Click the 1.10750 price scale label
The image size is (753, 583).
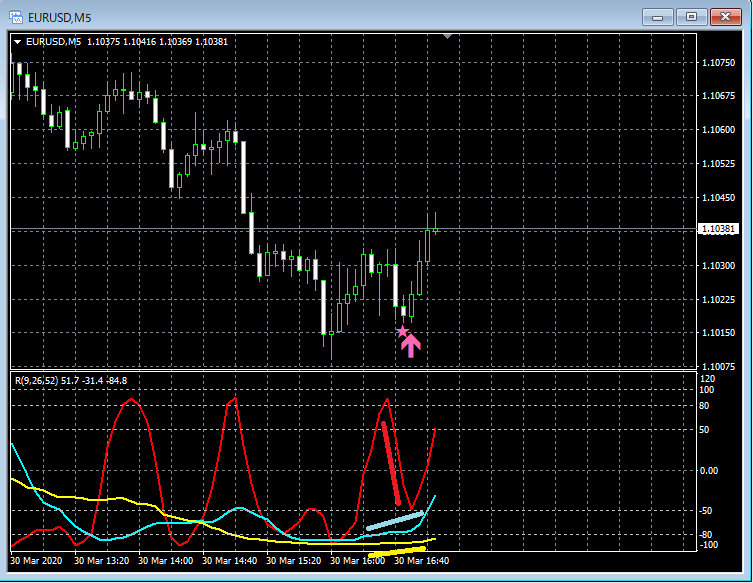718,63
